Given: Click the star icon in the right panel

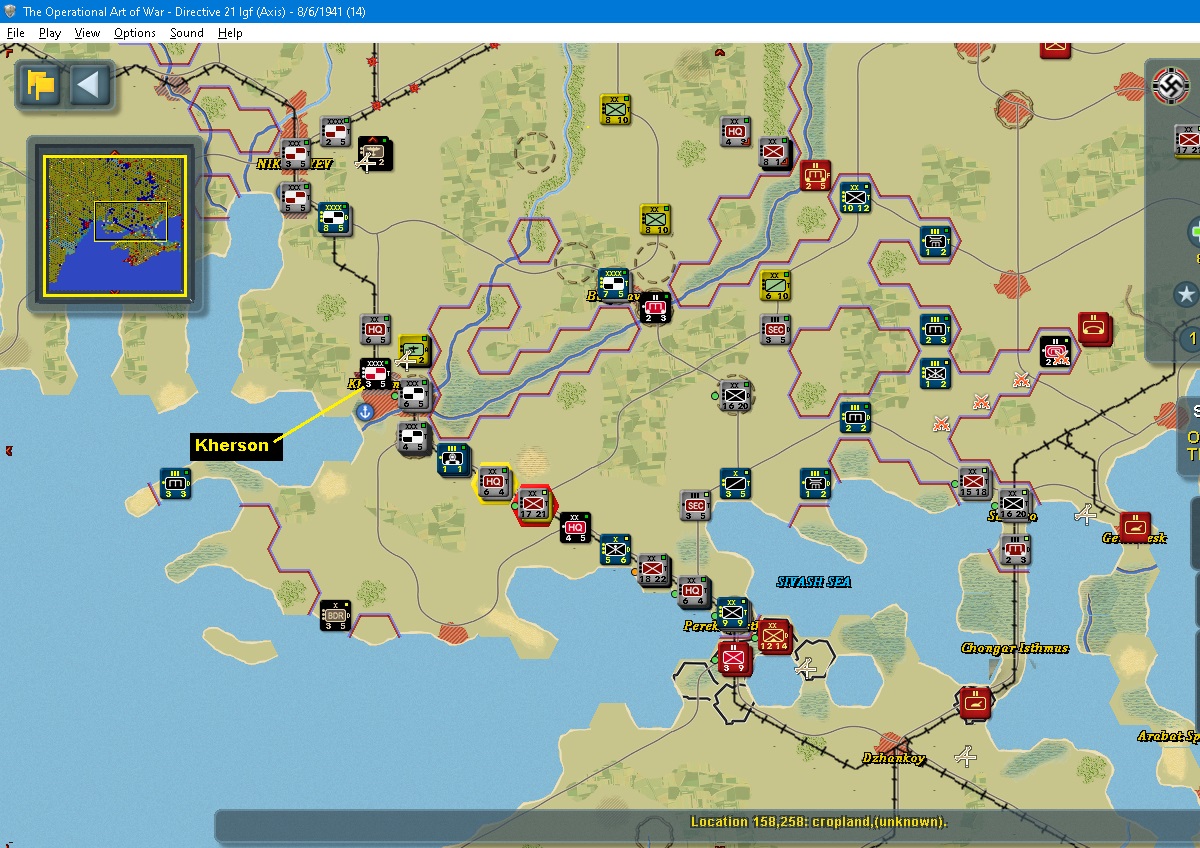Looking at the screenshot, I should [1186, 295].
